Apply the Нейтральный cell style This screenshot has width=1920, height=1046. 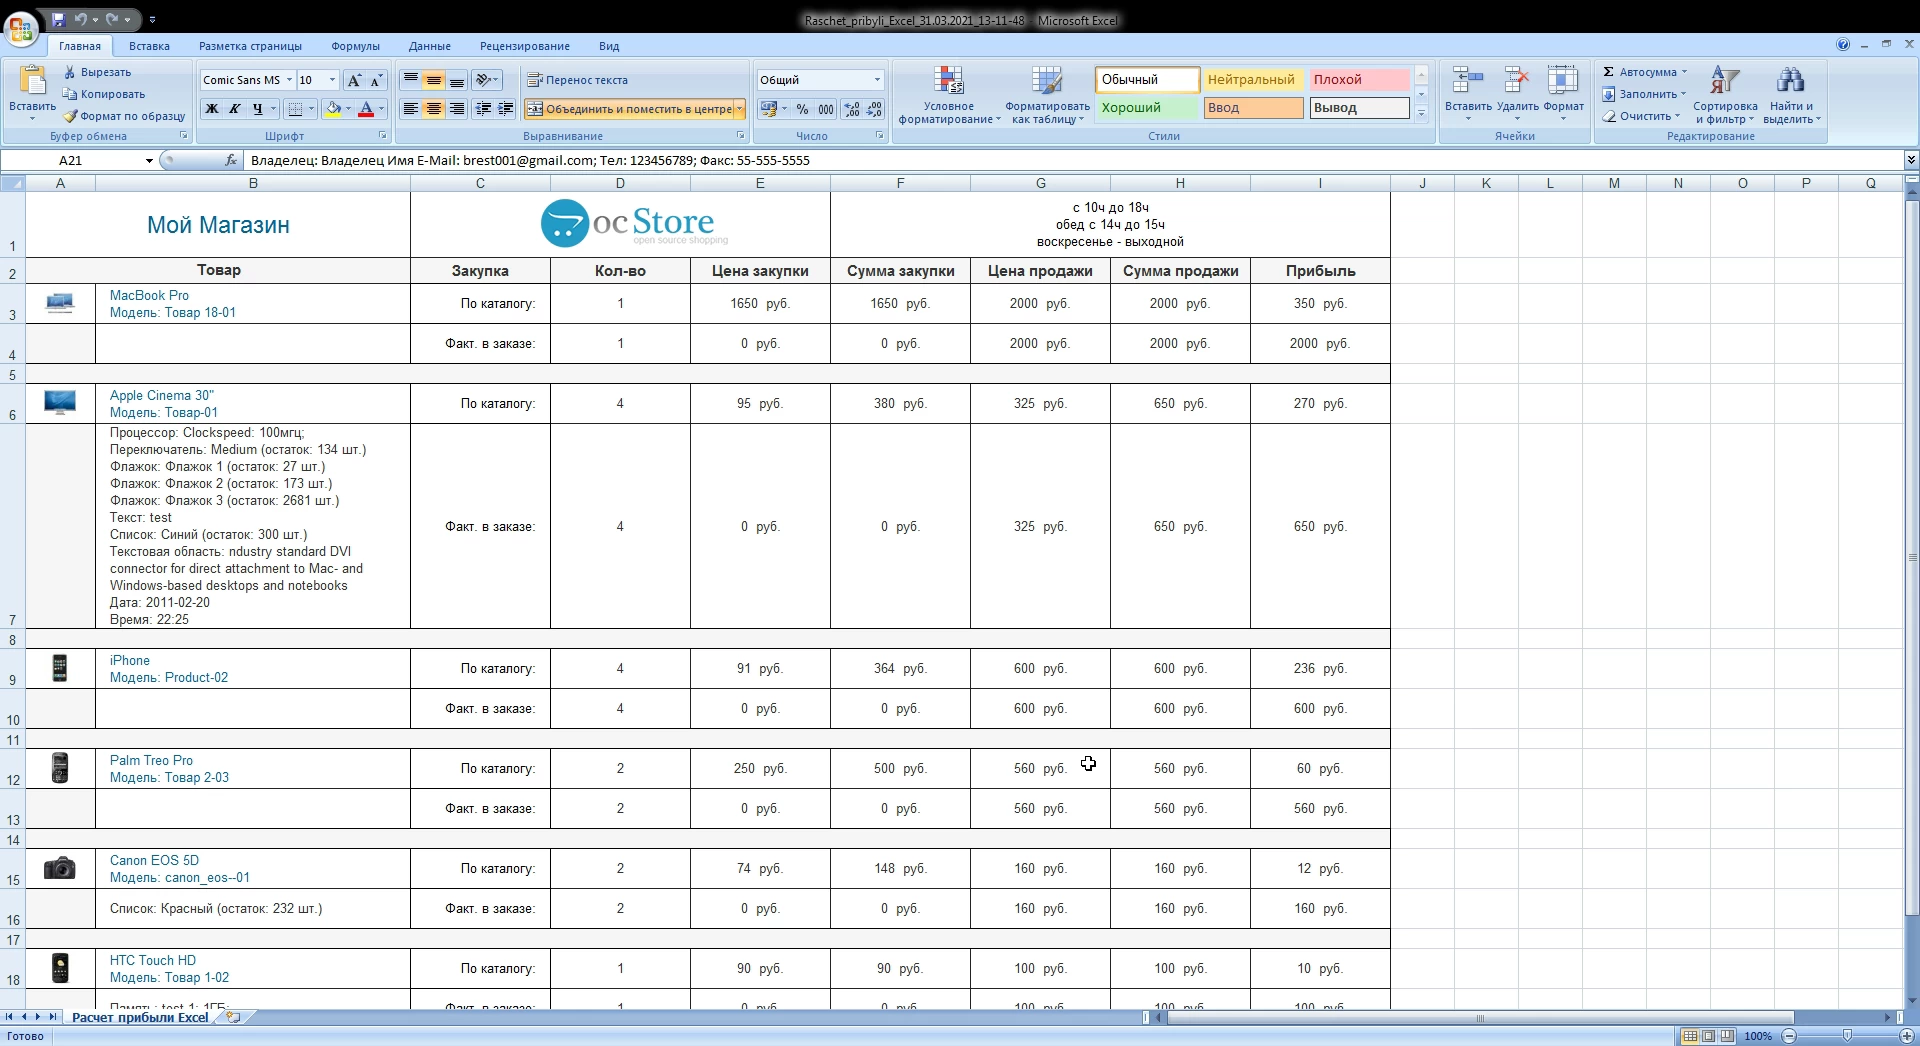click(1253, 79)
